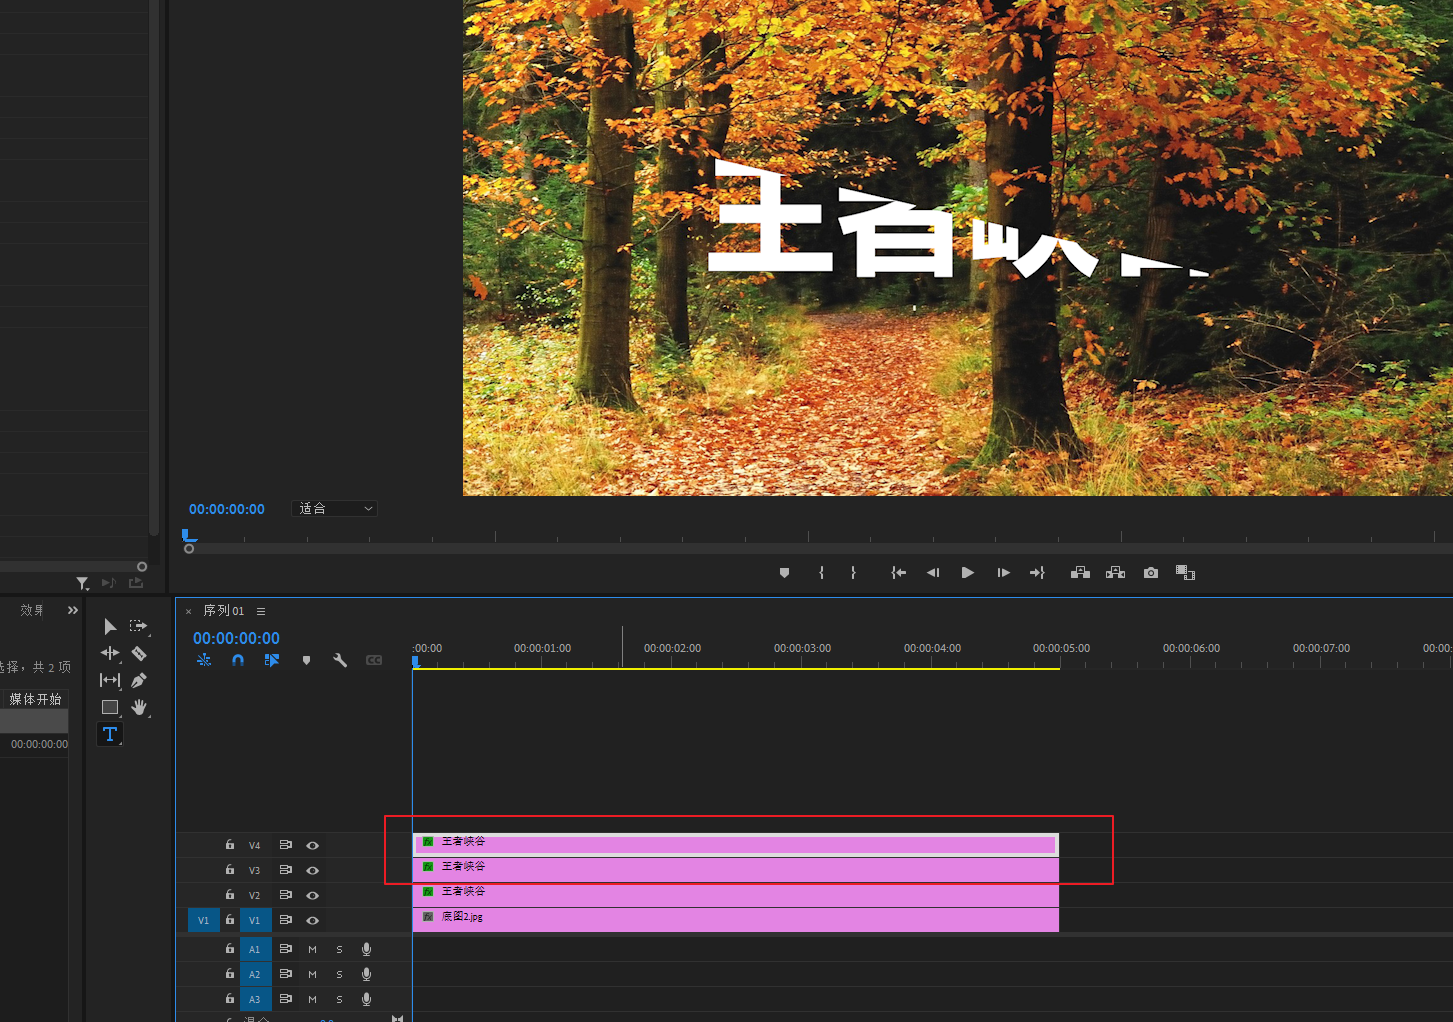Viewport: 1453px width, 1022px height.
Task: Open the 适合 zoom level dropdown
Action: pyautogui.click(x=335, y=509)
